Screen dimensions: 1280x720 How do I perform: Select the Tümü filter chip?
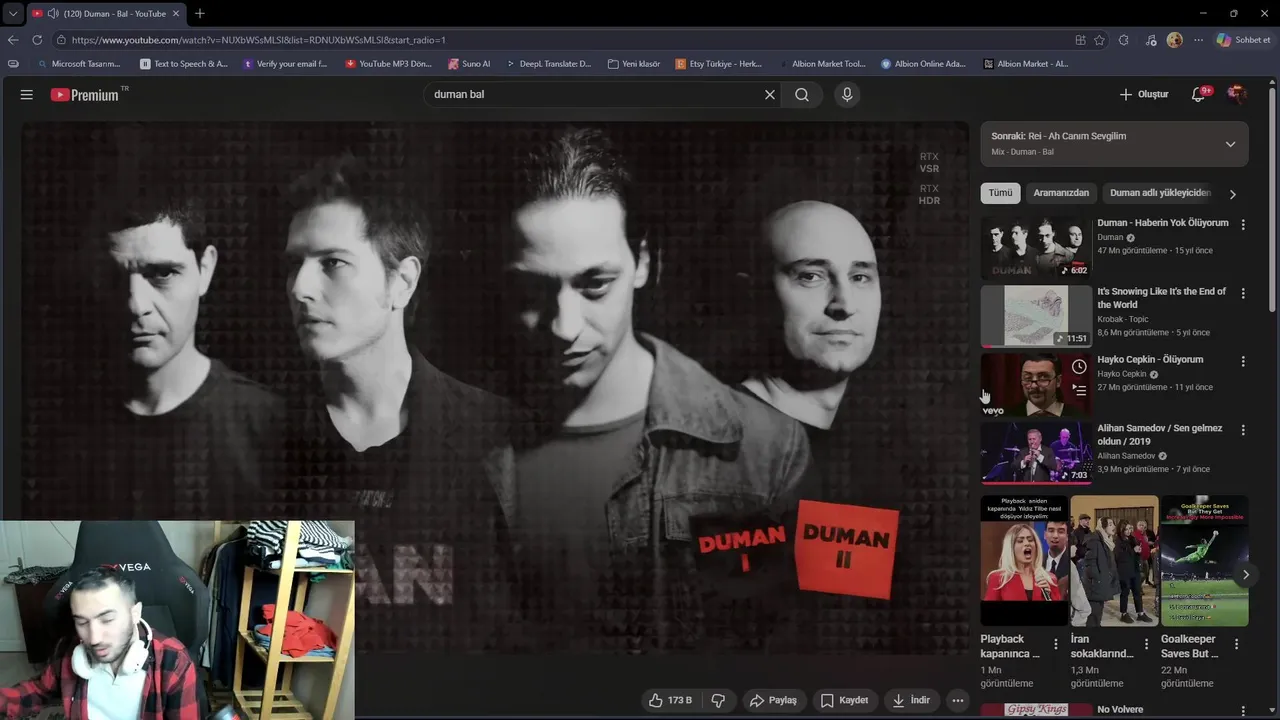point(1000,193)
